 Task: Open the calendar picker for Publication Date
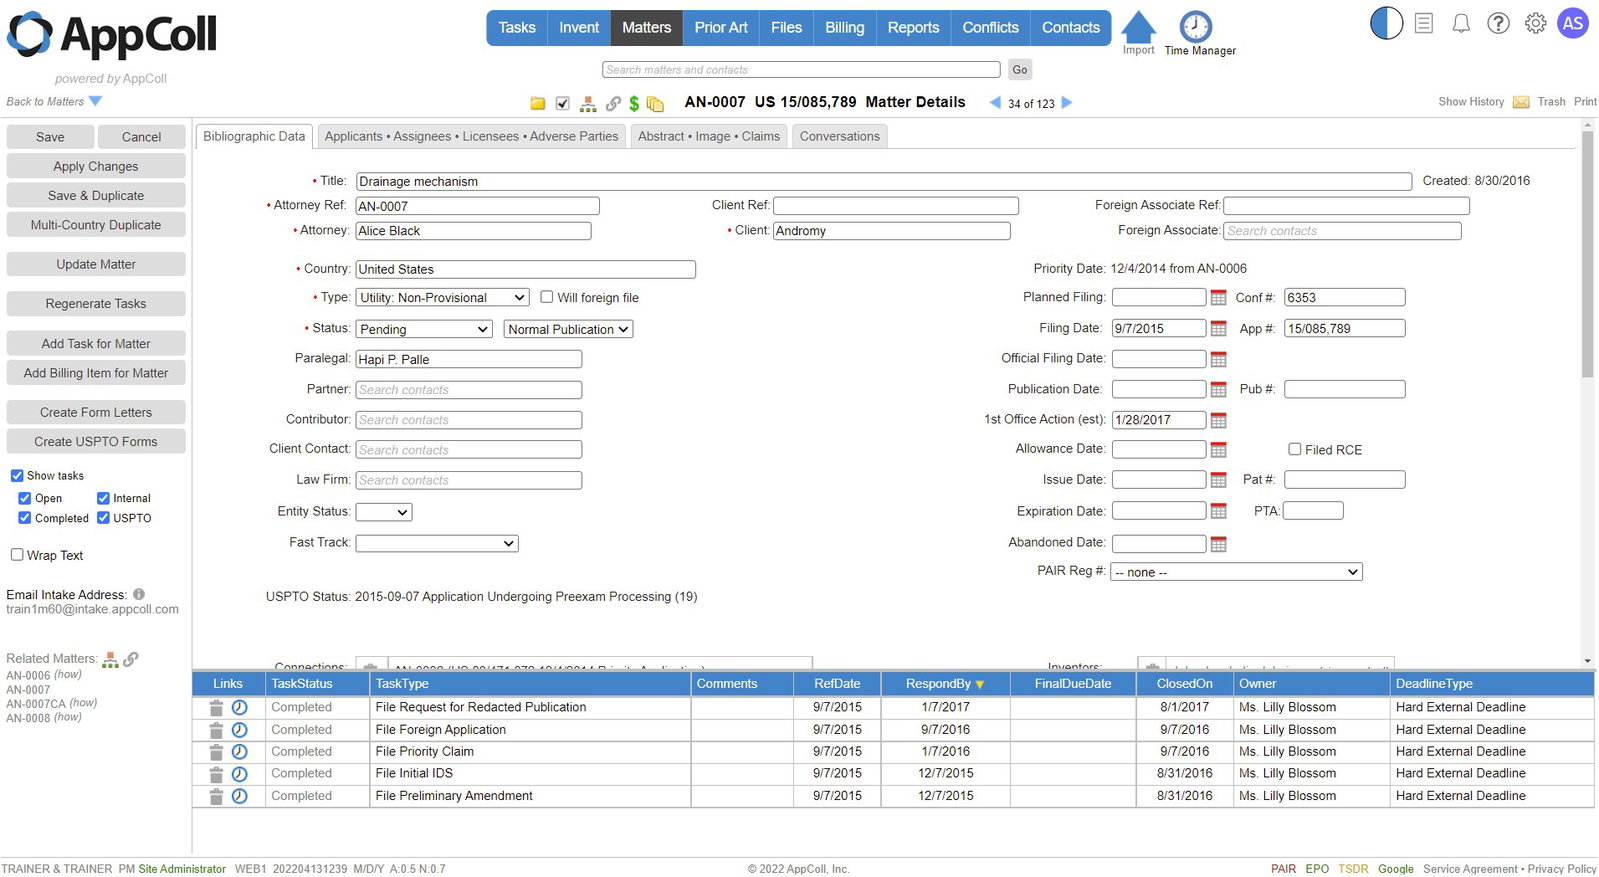[1218, 390]
